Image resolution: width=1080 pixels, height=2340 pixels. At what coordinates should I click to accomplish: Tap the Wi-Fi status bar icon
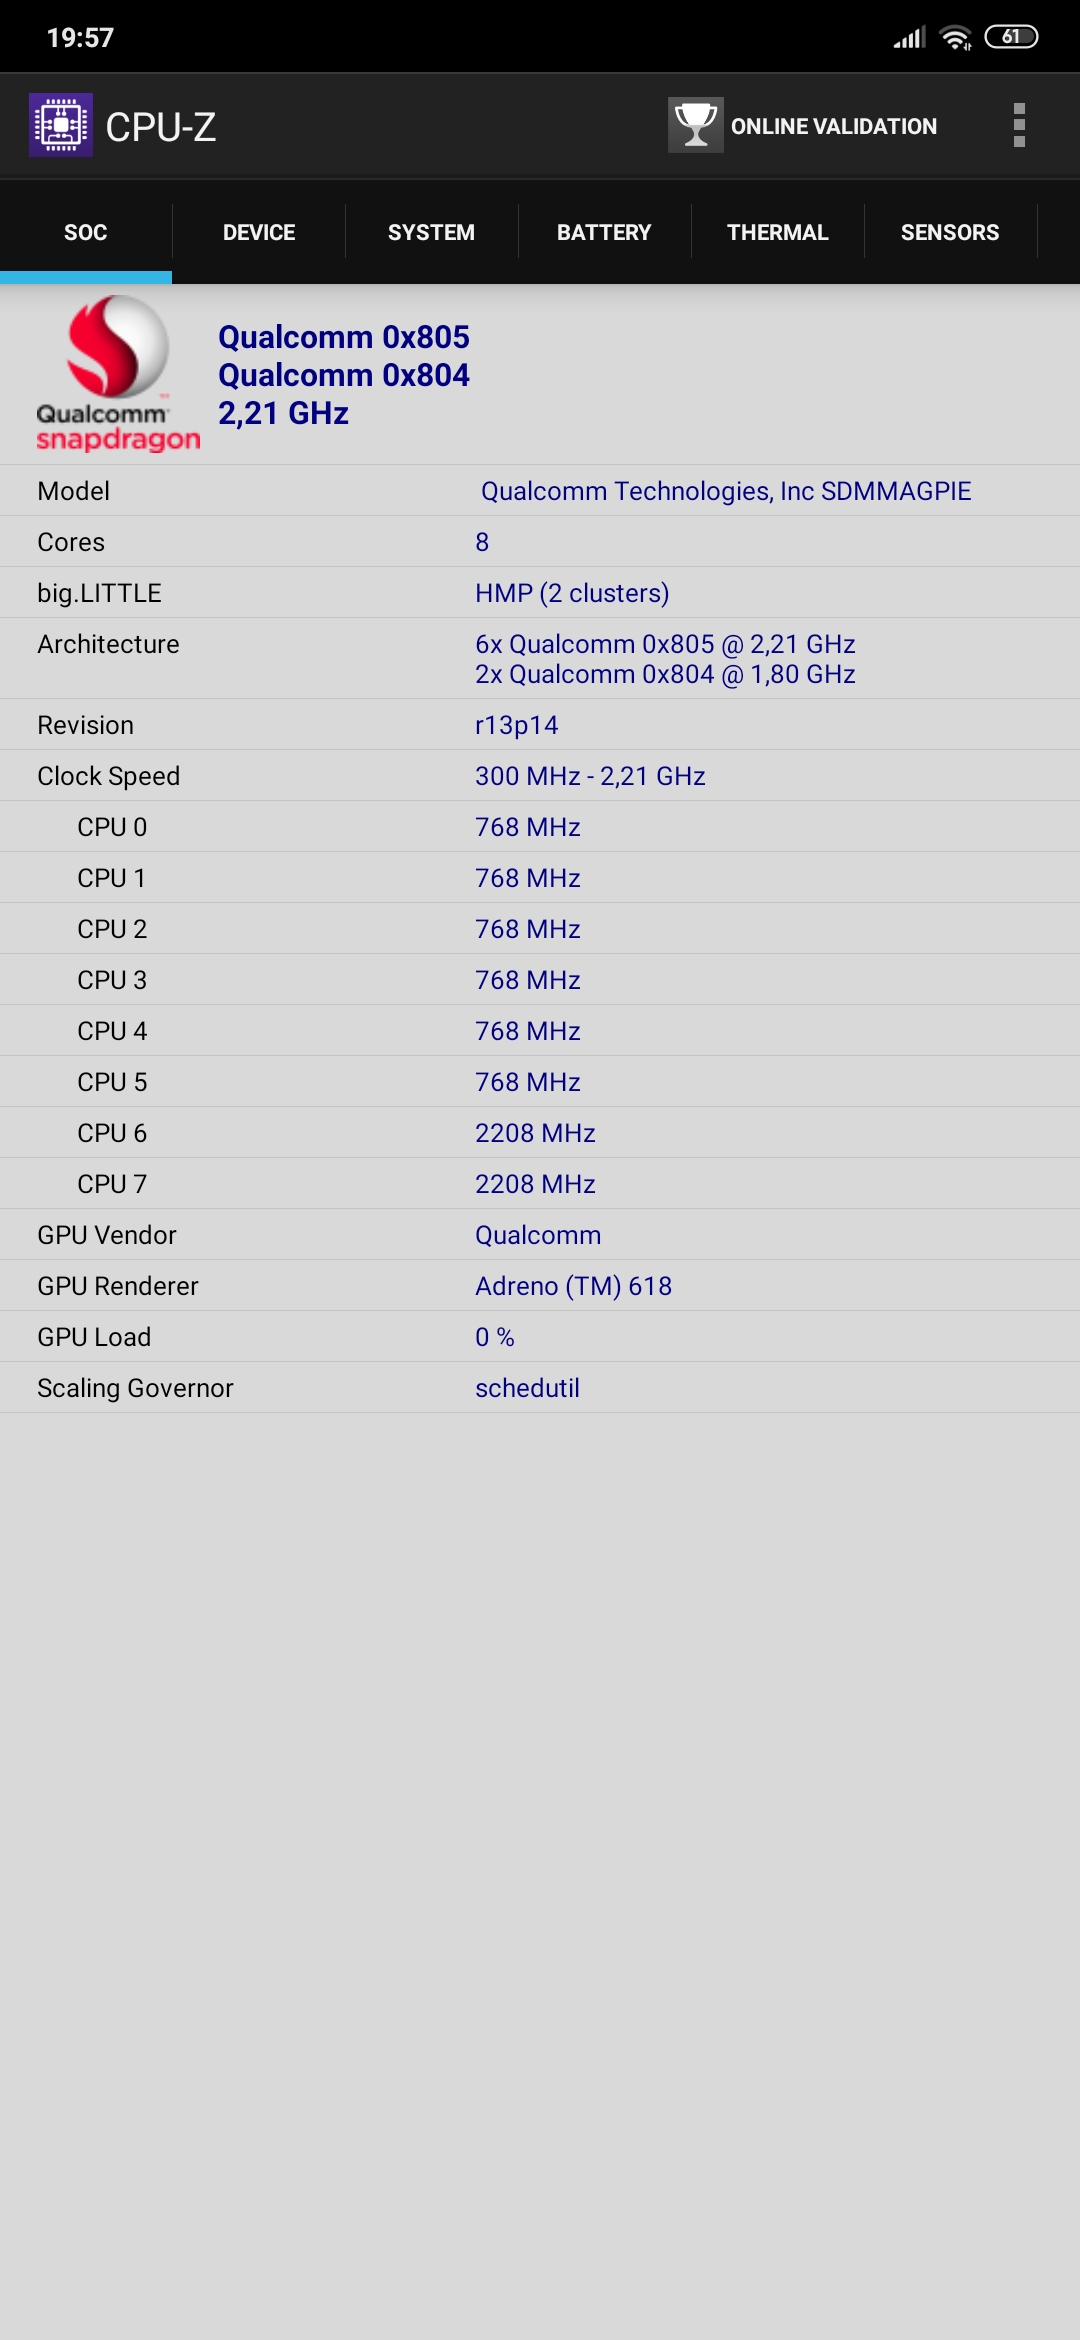[956, 38]
